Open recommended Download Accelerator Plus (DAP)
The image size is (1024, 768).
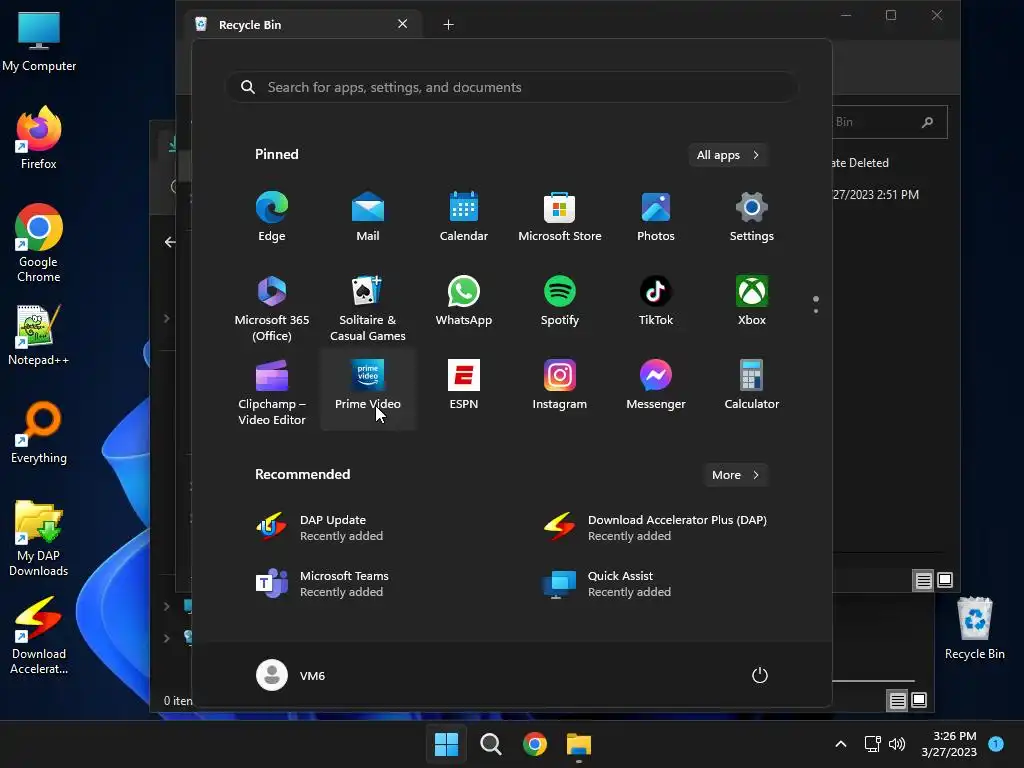656,528
